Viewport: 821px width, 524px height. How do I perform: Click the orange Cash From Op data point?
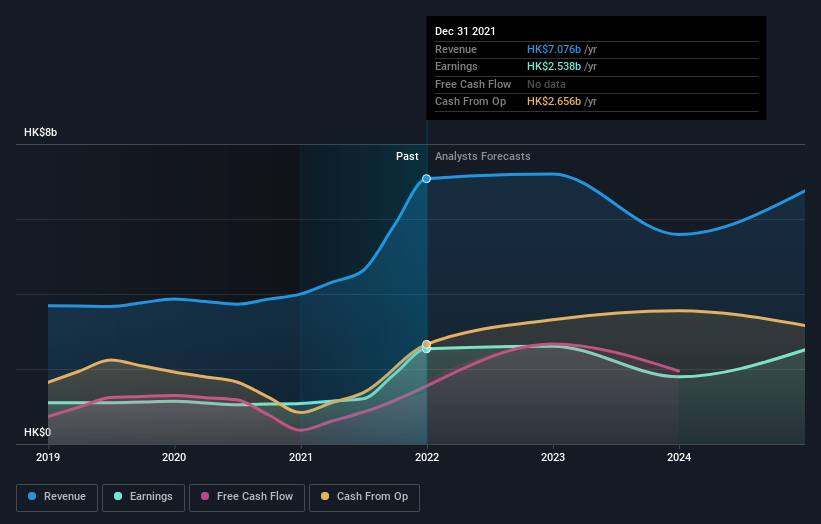pos(426,344)
